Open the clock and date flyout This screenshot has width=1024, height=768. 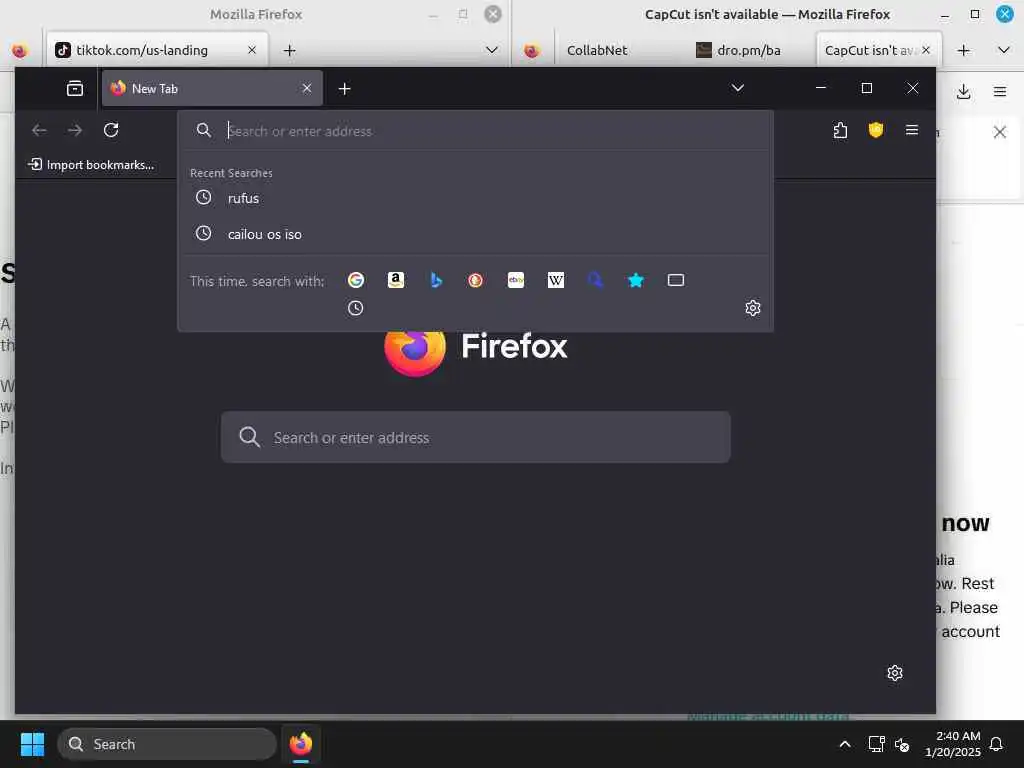[952, 744]
